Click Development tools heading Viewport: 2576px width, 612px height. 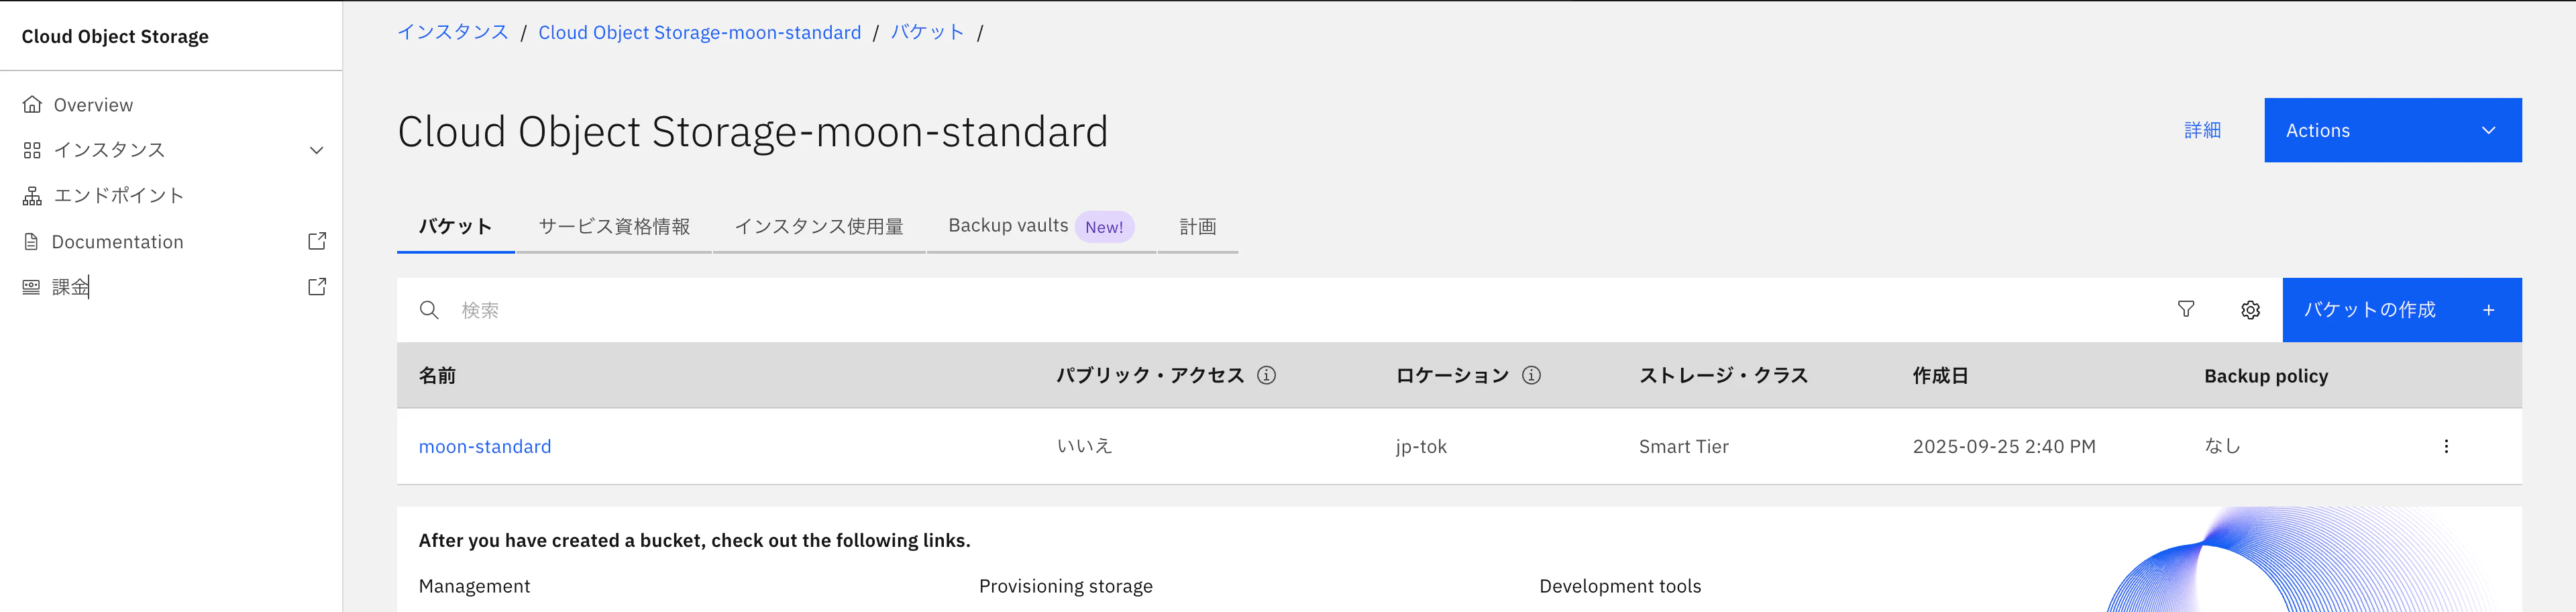pyautogui.click(x=1620, y=586)
